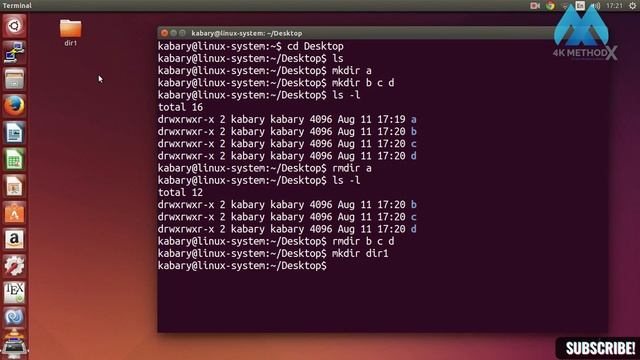
Task: Click the SUBSCRIBE! button
Action: (x=599, y=348)
